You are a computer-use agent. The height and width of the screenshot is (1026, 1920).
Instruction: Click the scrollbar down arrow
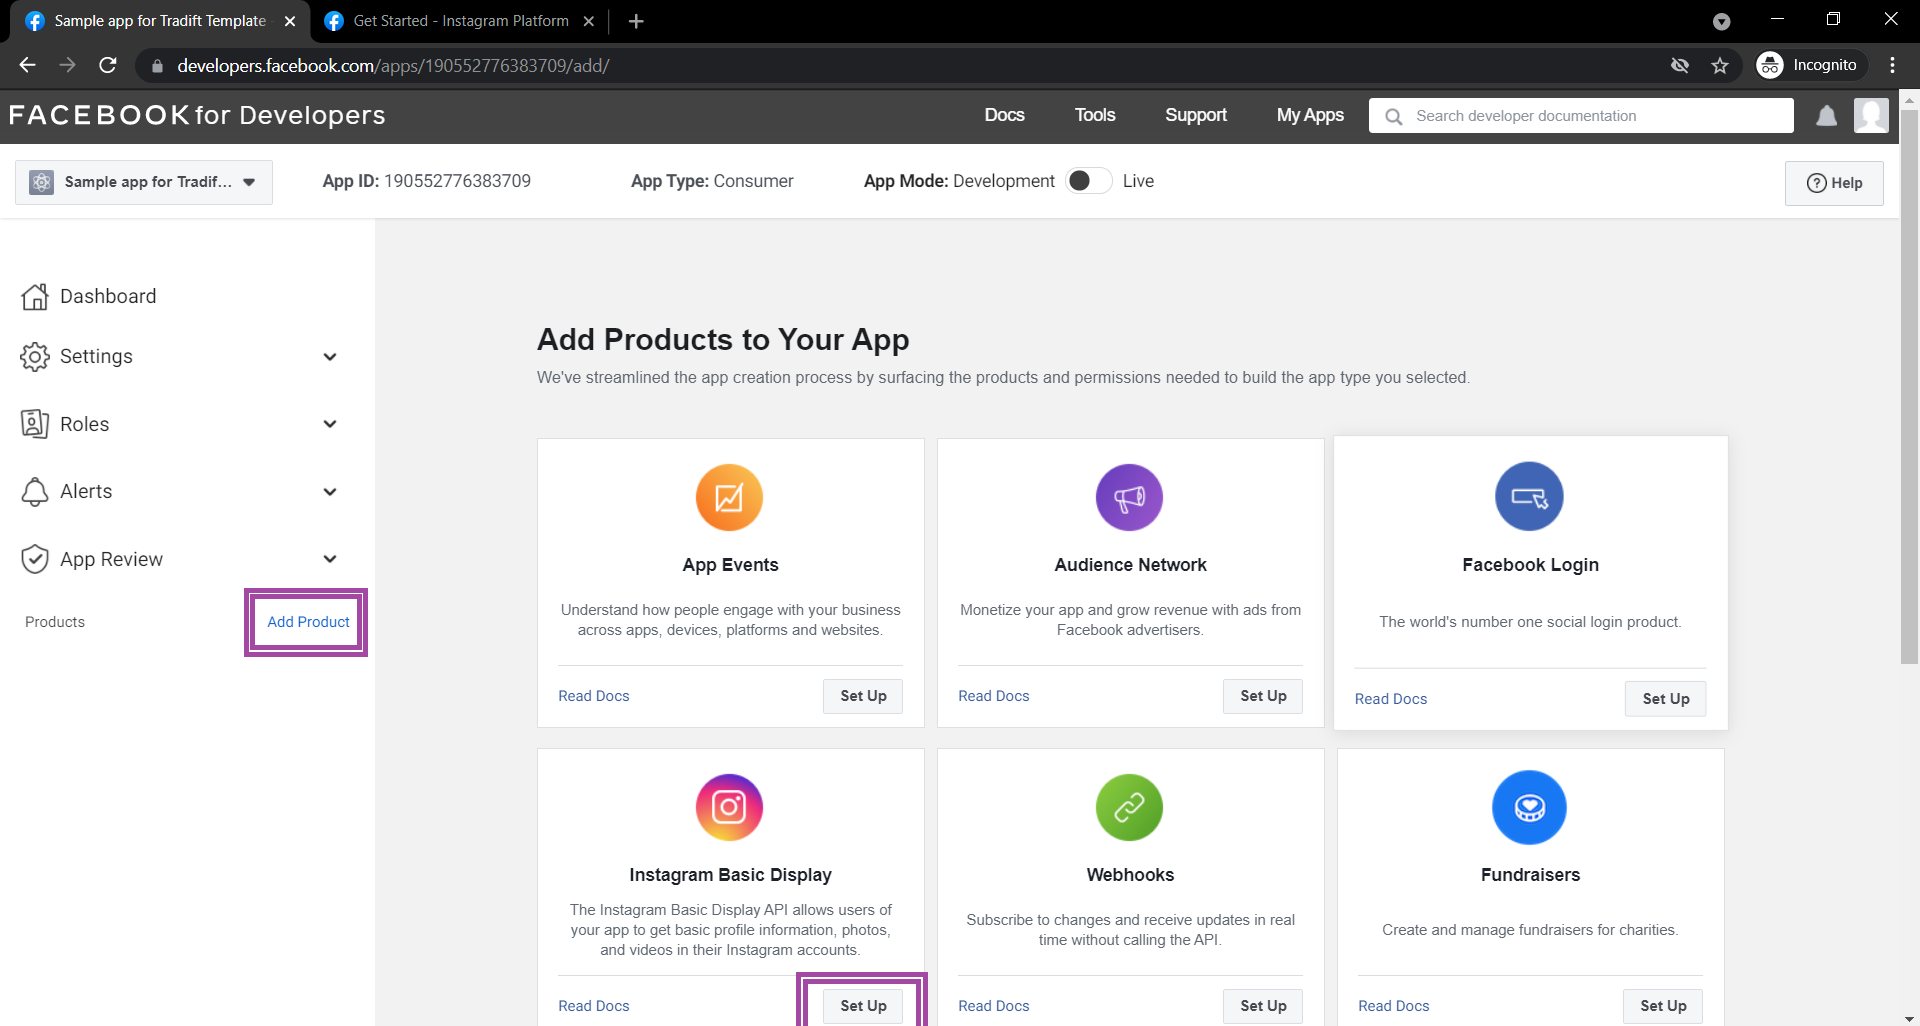click(1909, 1018)
